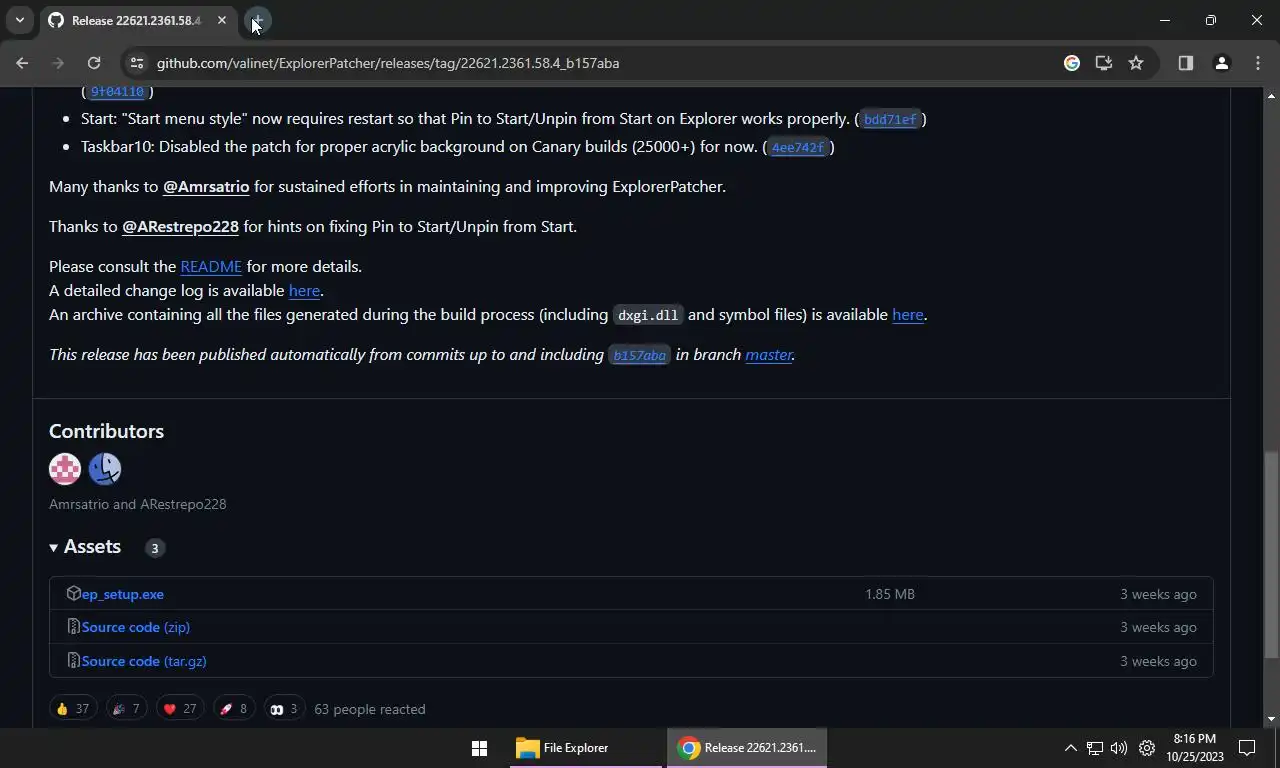Viewport: 1280px width, 768px height.
Task: Reload the current page
Action: (94, 63)
